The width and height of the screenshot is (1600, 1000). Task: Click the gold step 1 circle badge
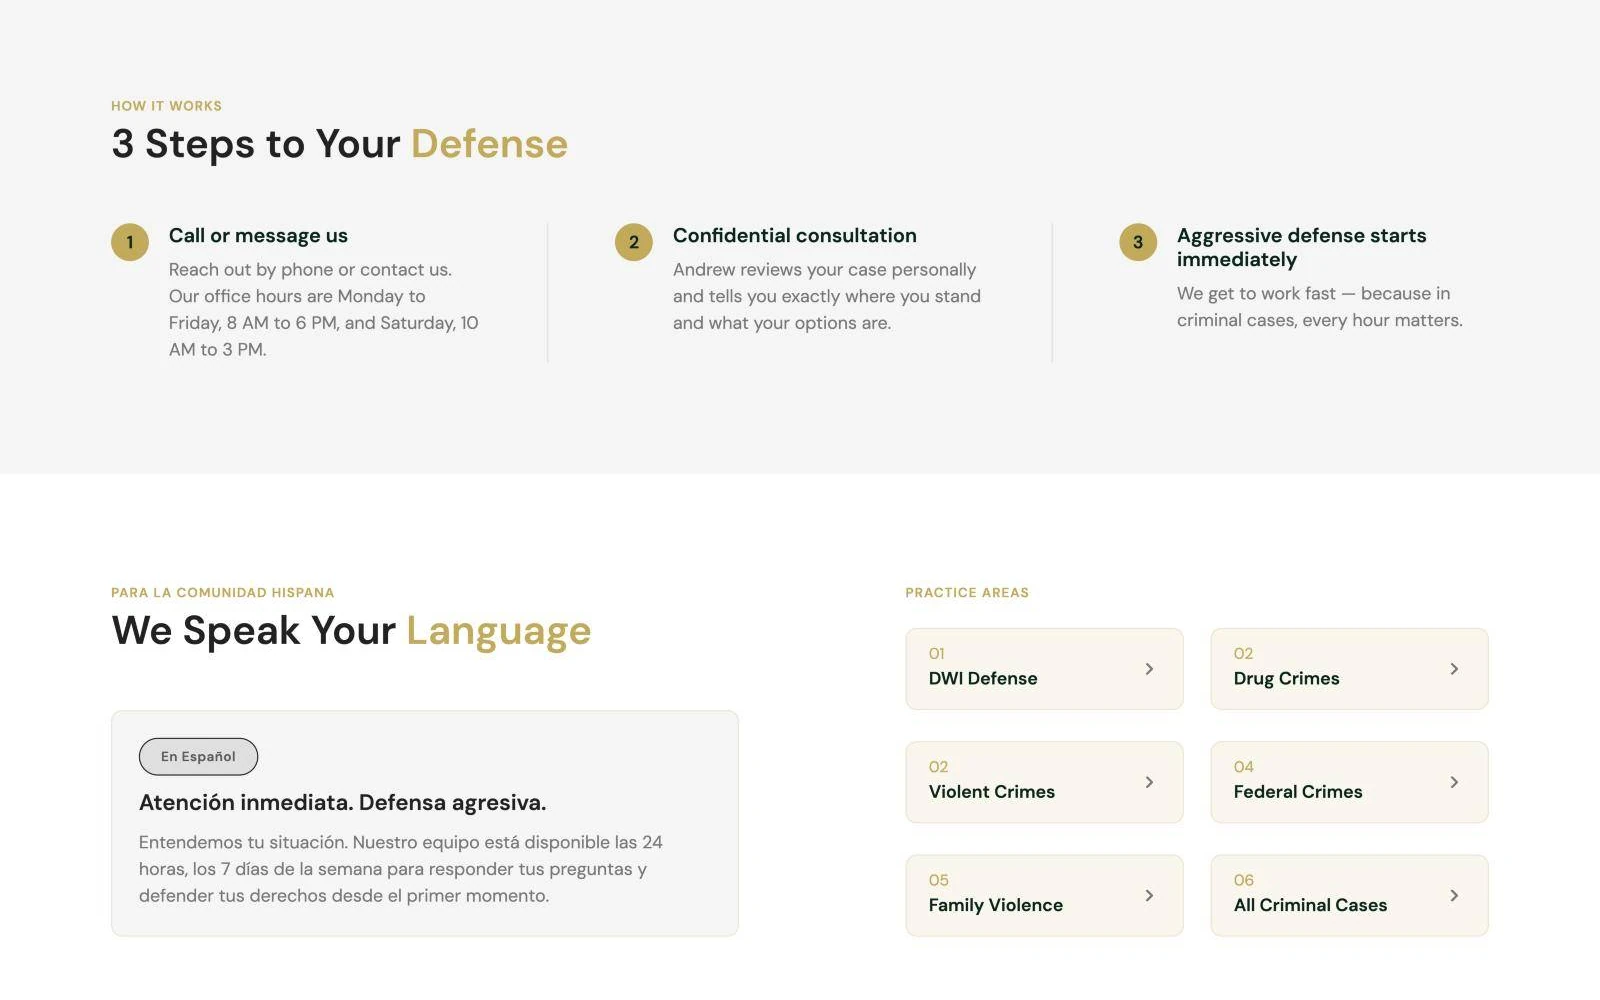pos(130,242)
